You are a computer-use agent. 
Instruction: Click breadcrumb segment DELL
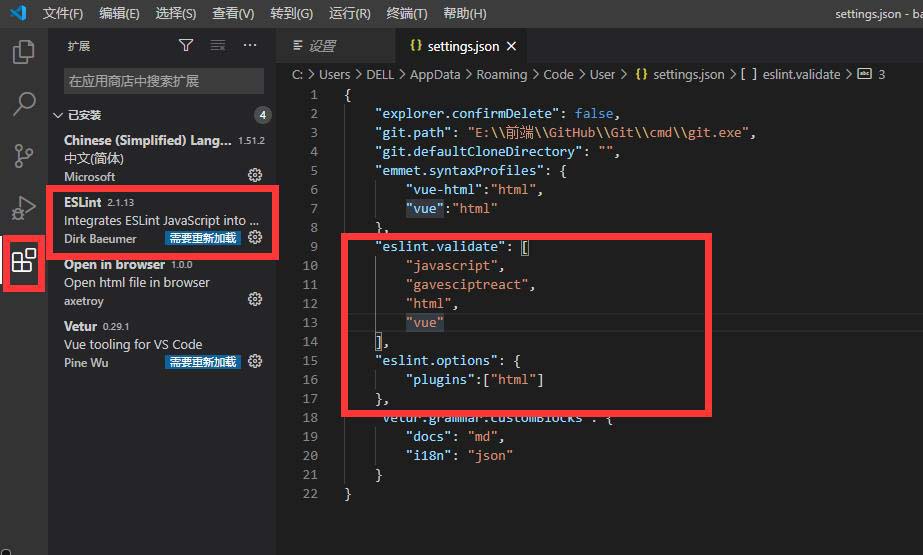click(380, 74)
